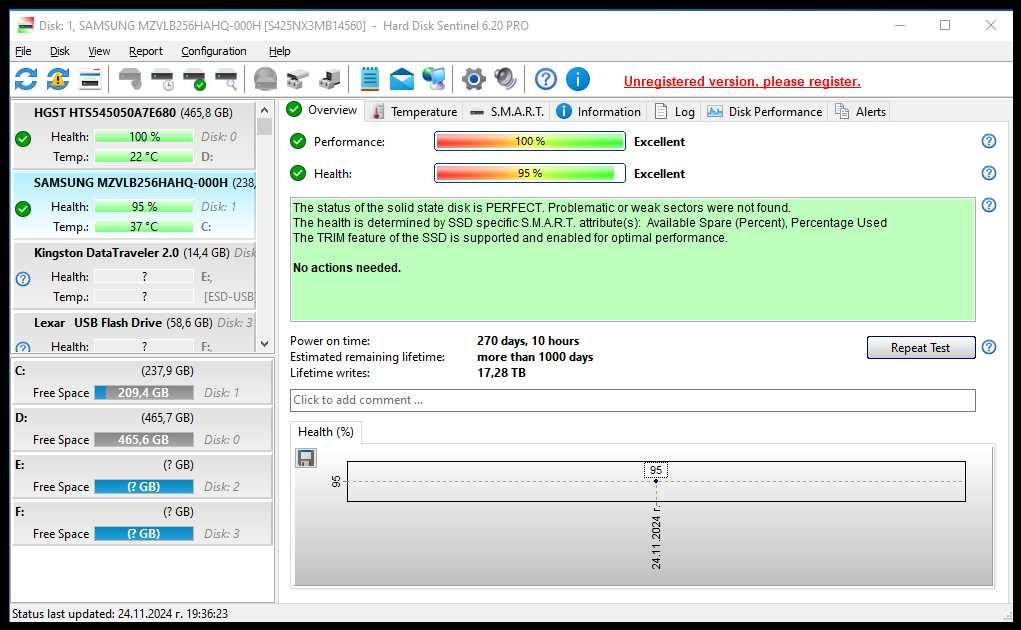Open the File menu
Screen dimensions: 1021x630
[x=23, y=51]
